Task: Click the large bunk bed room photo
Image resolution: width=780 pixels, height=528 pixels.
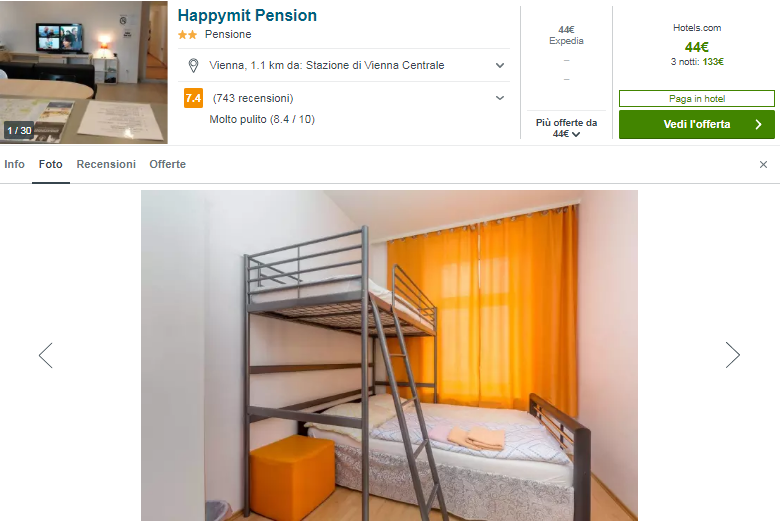Action: [389, 355]
